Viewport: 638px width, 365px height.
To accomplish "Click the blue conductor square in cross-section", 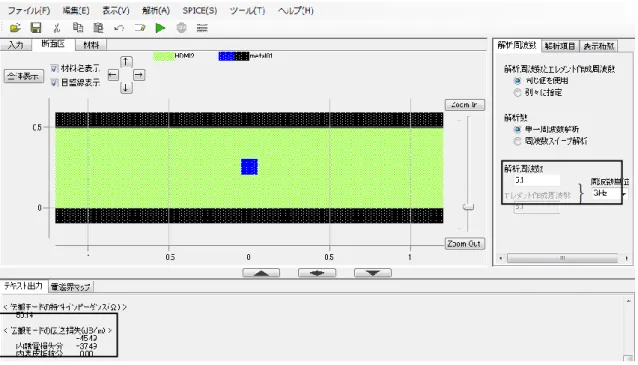I will (x=249, y=167).
